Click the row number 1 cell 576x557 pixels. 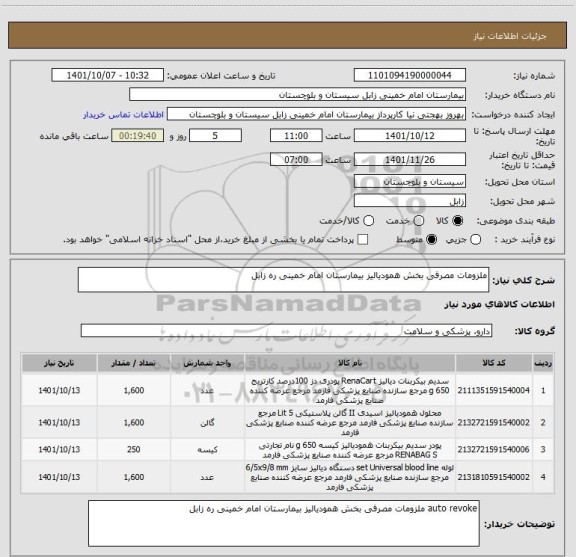tap(543, 390)
